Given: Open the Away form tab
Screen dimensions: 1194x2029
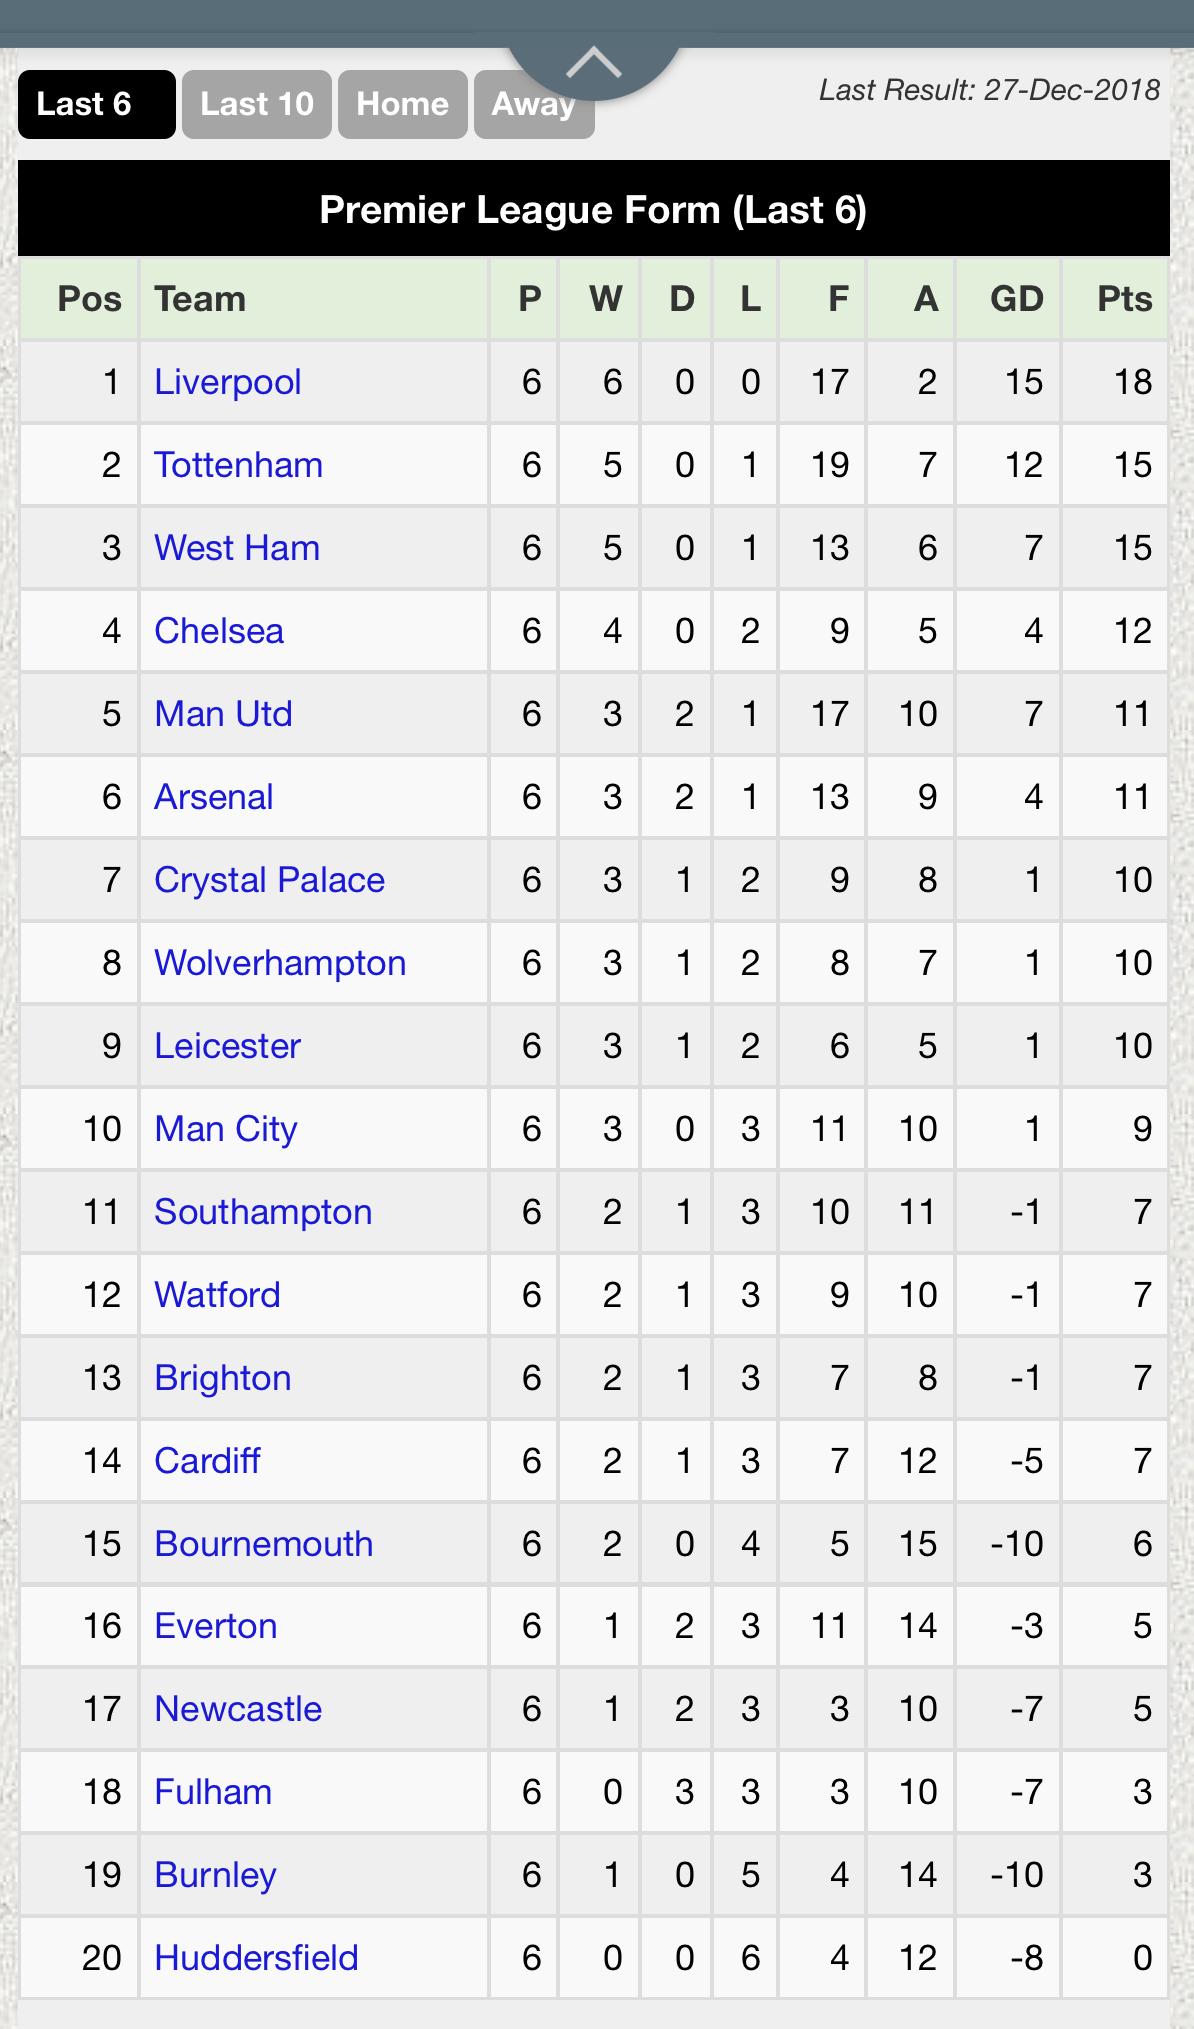Looking at the screenshot, I should point(534,104).
